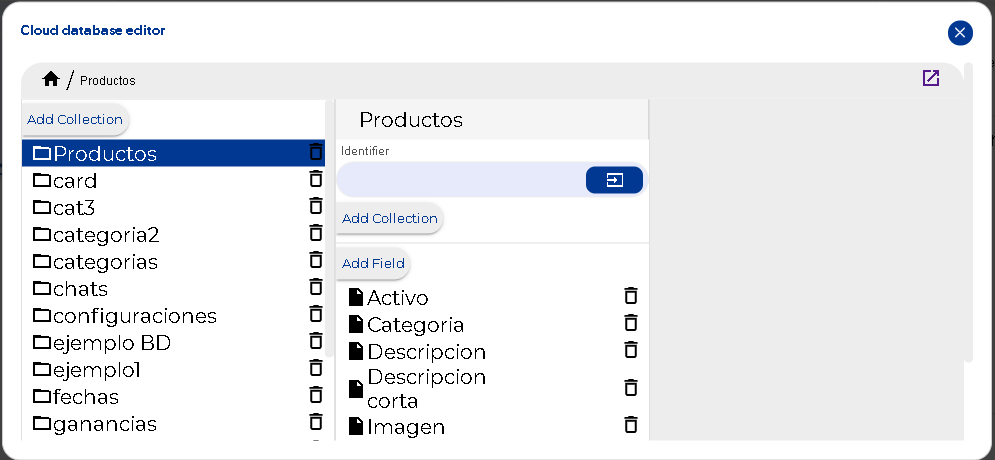
Task: Delete the ganancias collection
Action: pos(315,422)
